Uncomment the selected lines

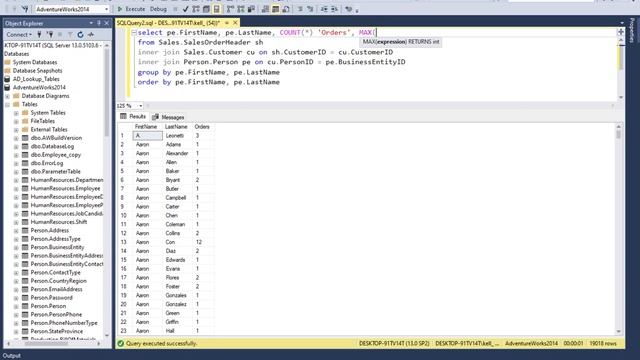(310, 9)
